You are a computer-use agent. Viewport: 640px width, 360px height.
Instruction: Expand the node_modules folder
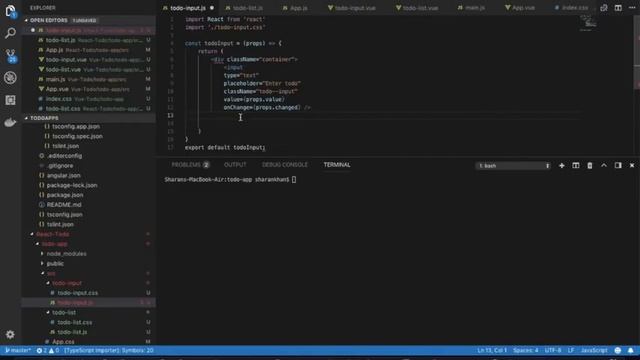[x=66, y=253]
